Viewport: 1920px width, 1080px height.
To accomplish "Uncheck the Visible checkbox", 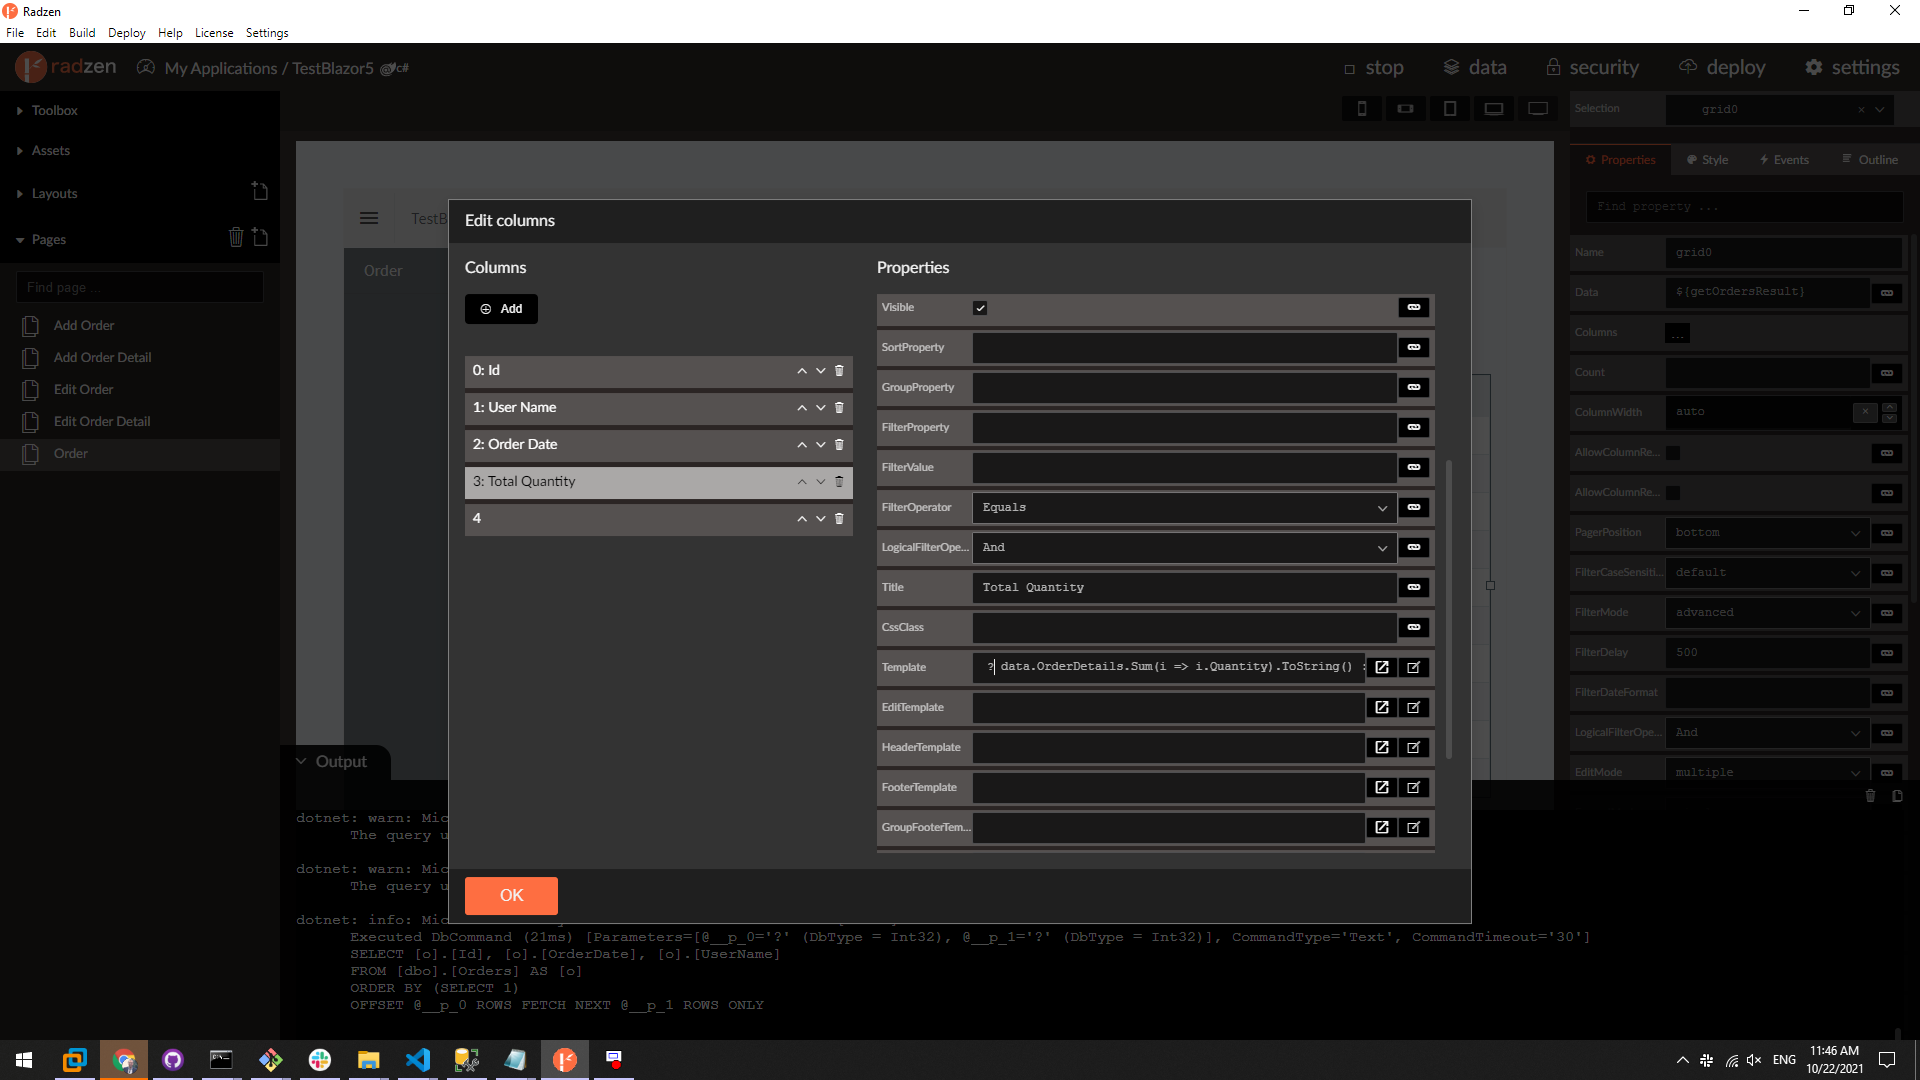I will (x=980, y=308).
